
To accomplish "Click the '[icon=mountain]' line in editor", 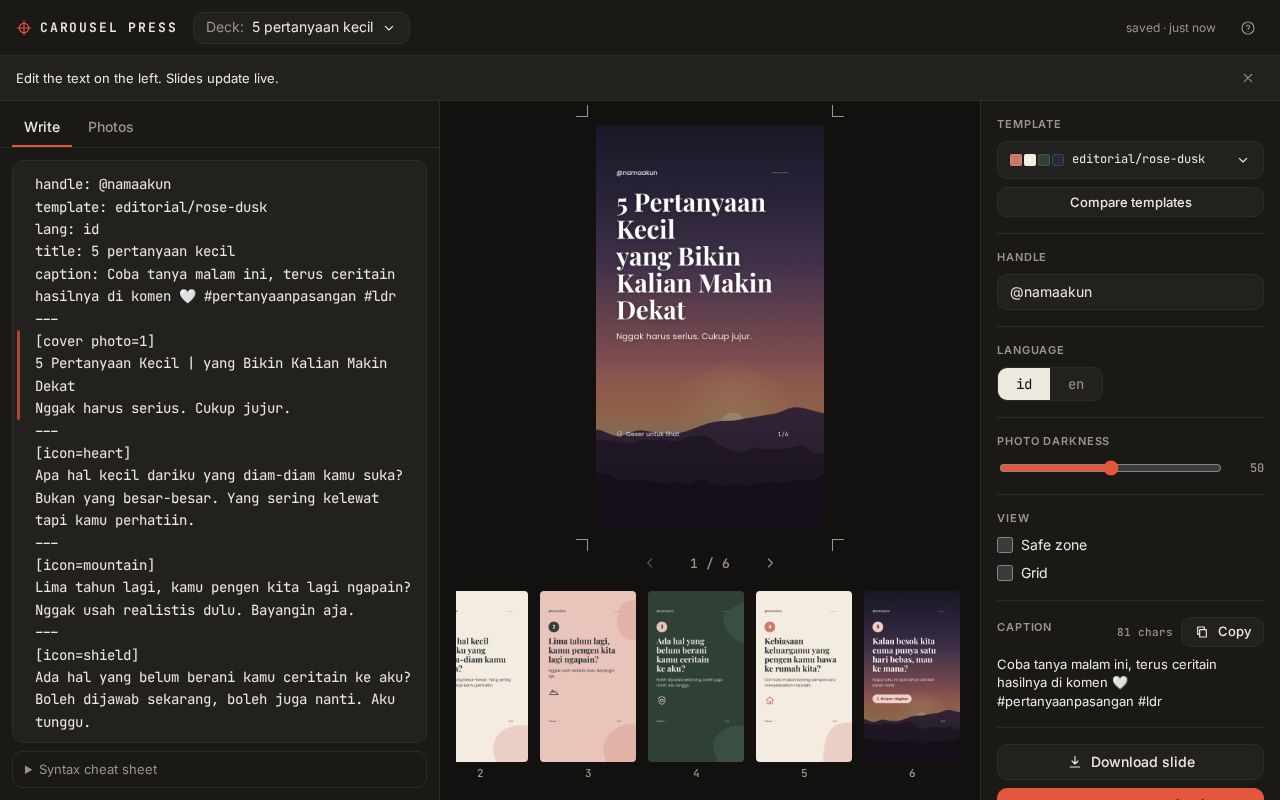I will 95,565.
